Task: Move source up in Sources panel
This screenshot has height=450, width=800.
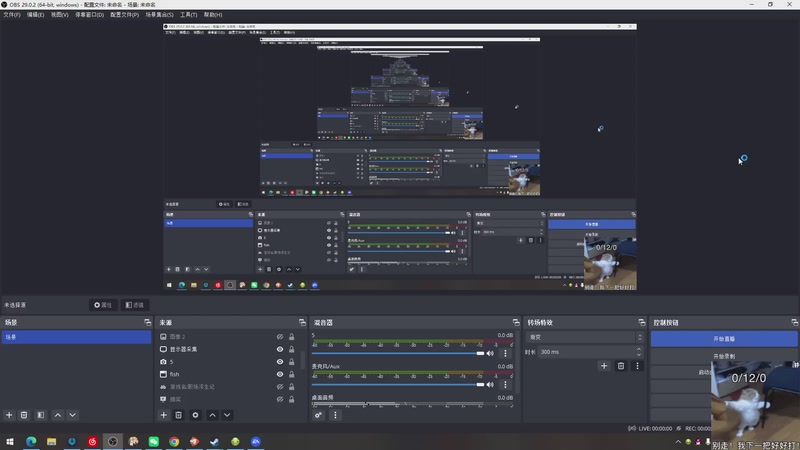Action: click(212, 415)
